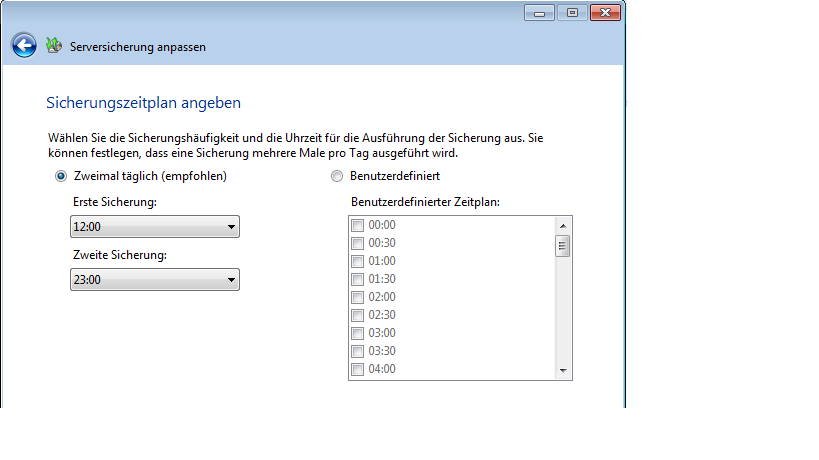Tick the 03:00 time checkbox

pyautogui.click(x=357, y=333)
